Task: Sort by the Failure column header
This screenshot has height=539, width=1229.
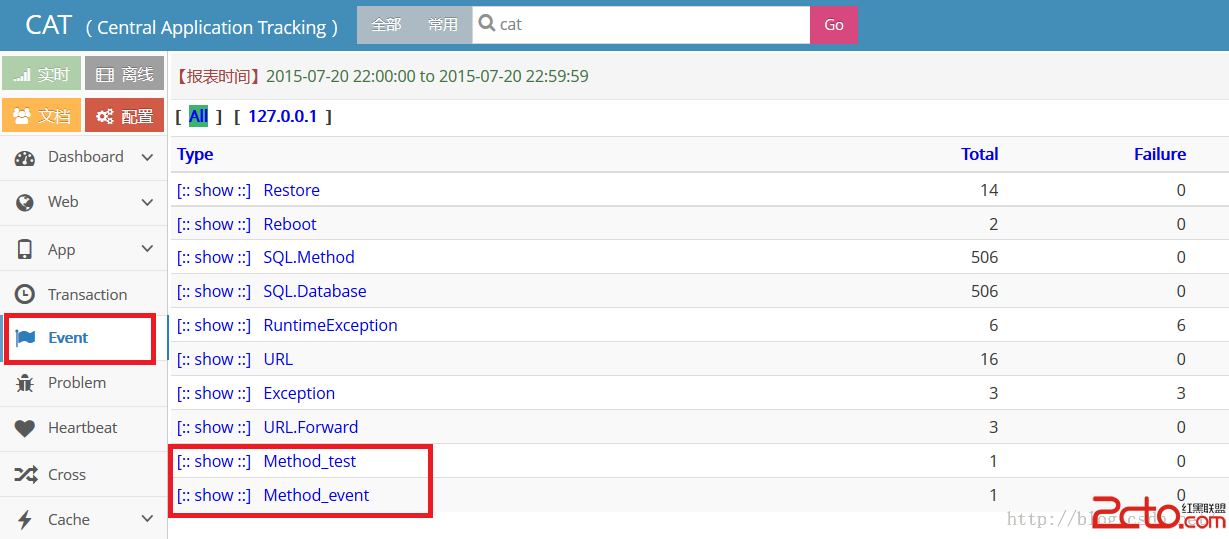Action: coord(1160,154)
